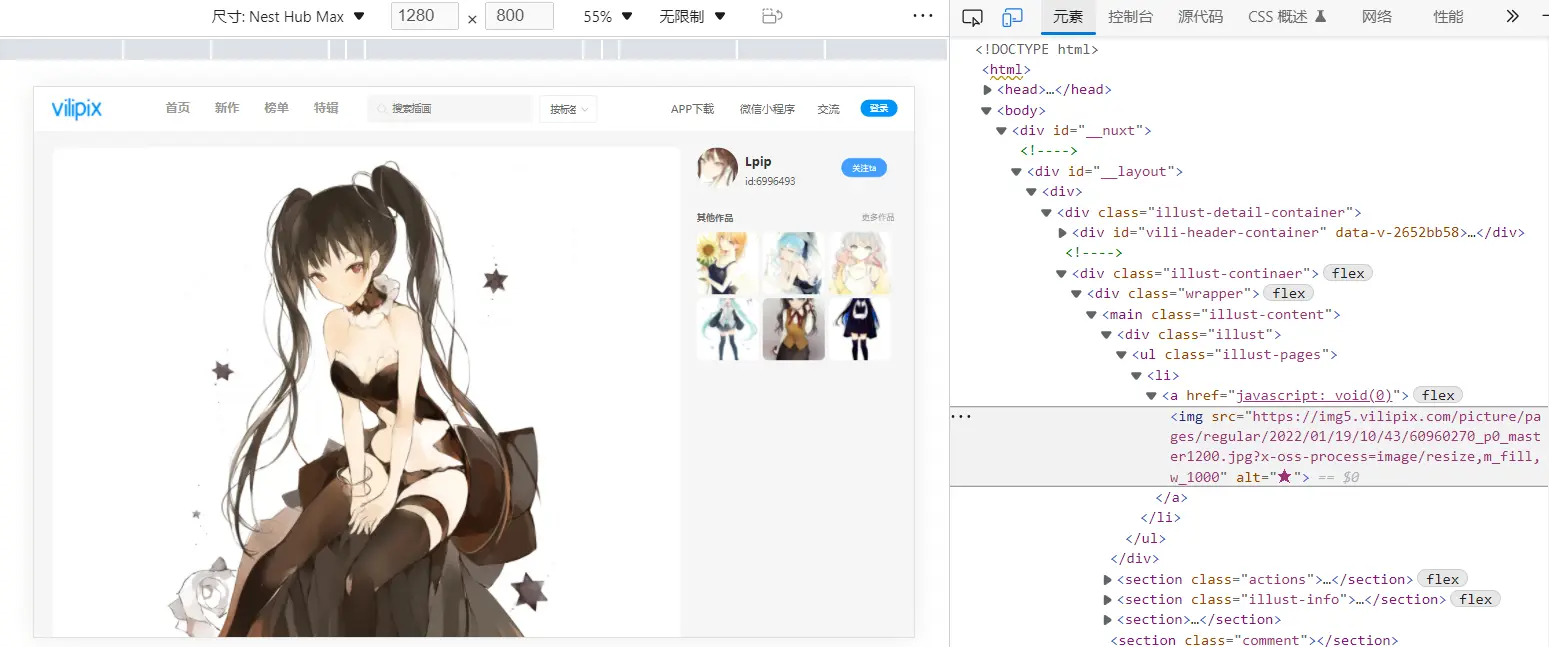Switch to the 性能 tab
Screen dimensions: 1549x647
tap(1448, 17)
